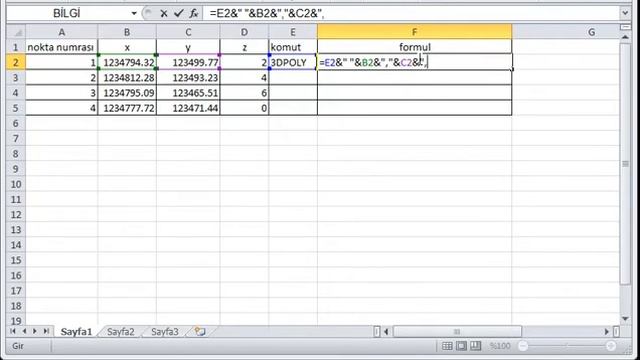Screen dimensions: 640x360
Task: Go to previous sheet tab arrow
Action: click(x=24, y=331)
